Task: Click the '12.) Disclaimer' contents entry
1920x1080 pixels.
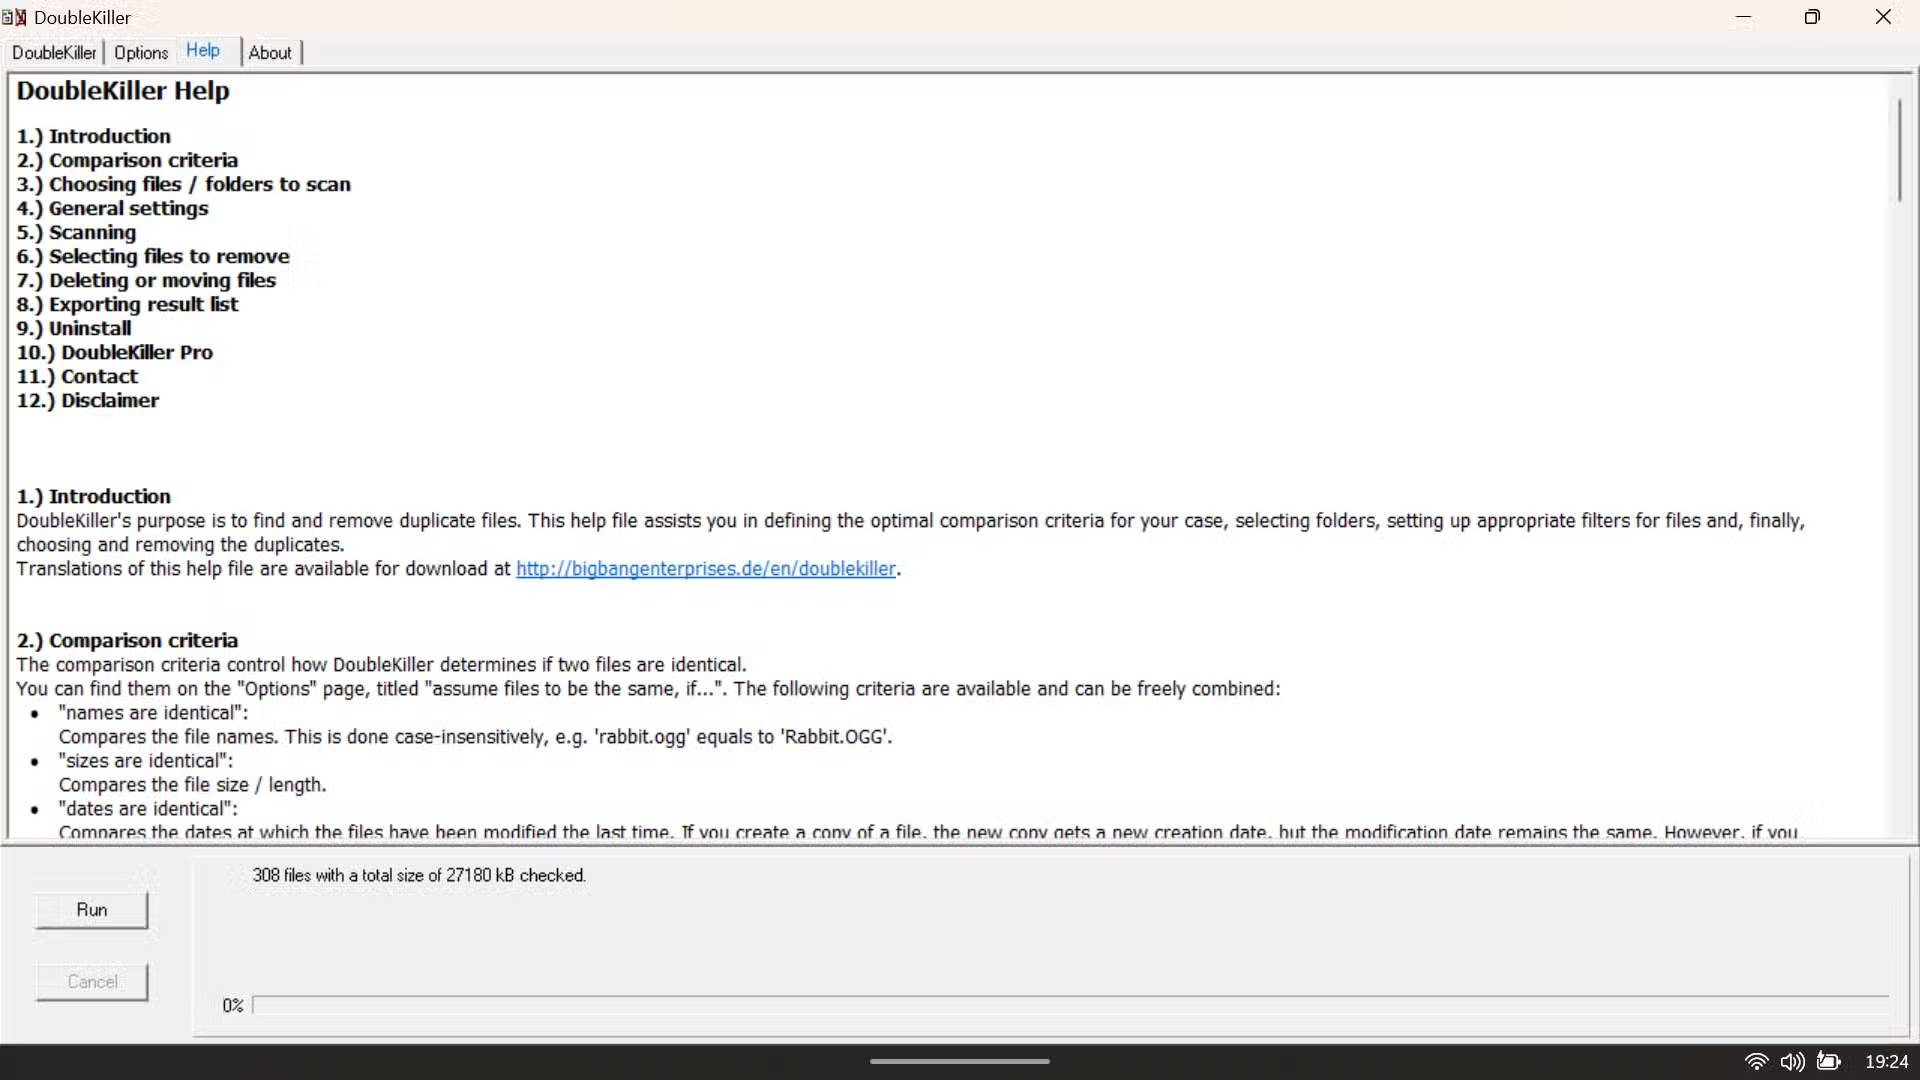Action: point(88,400)
